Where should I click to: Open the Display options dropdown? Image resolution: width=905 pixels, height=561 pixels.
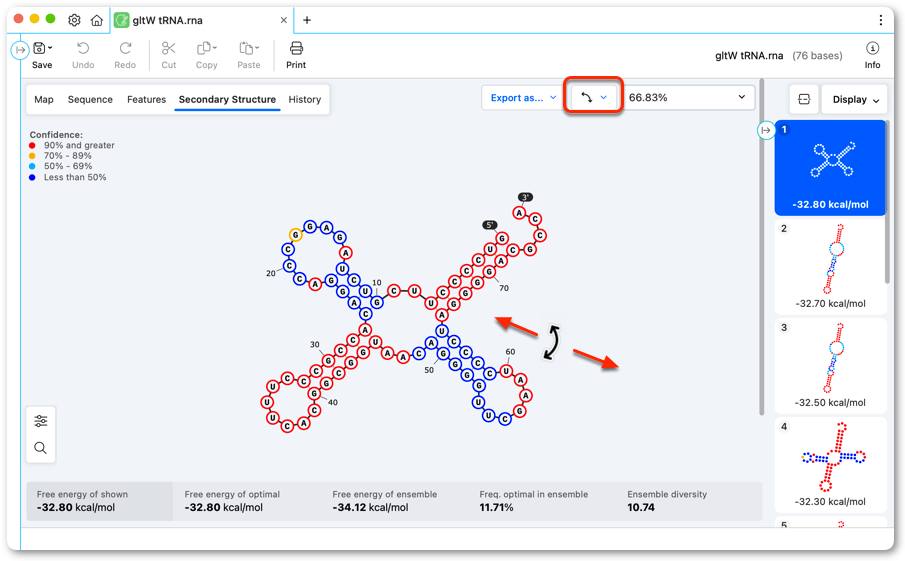pos(855,99)
